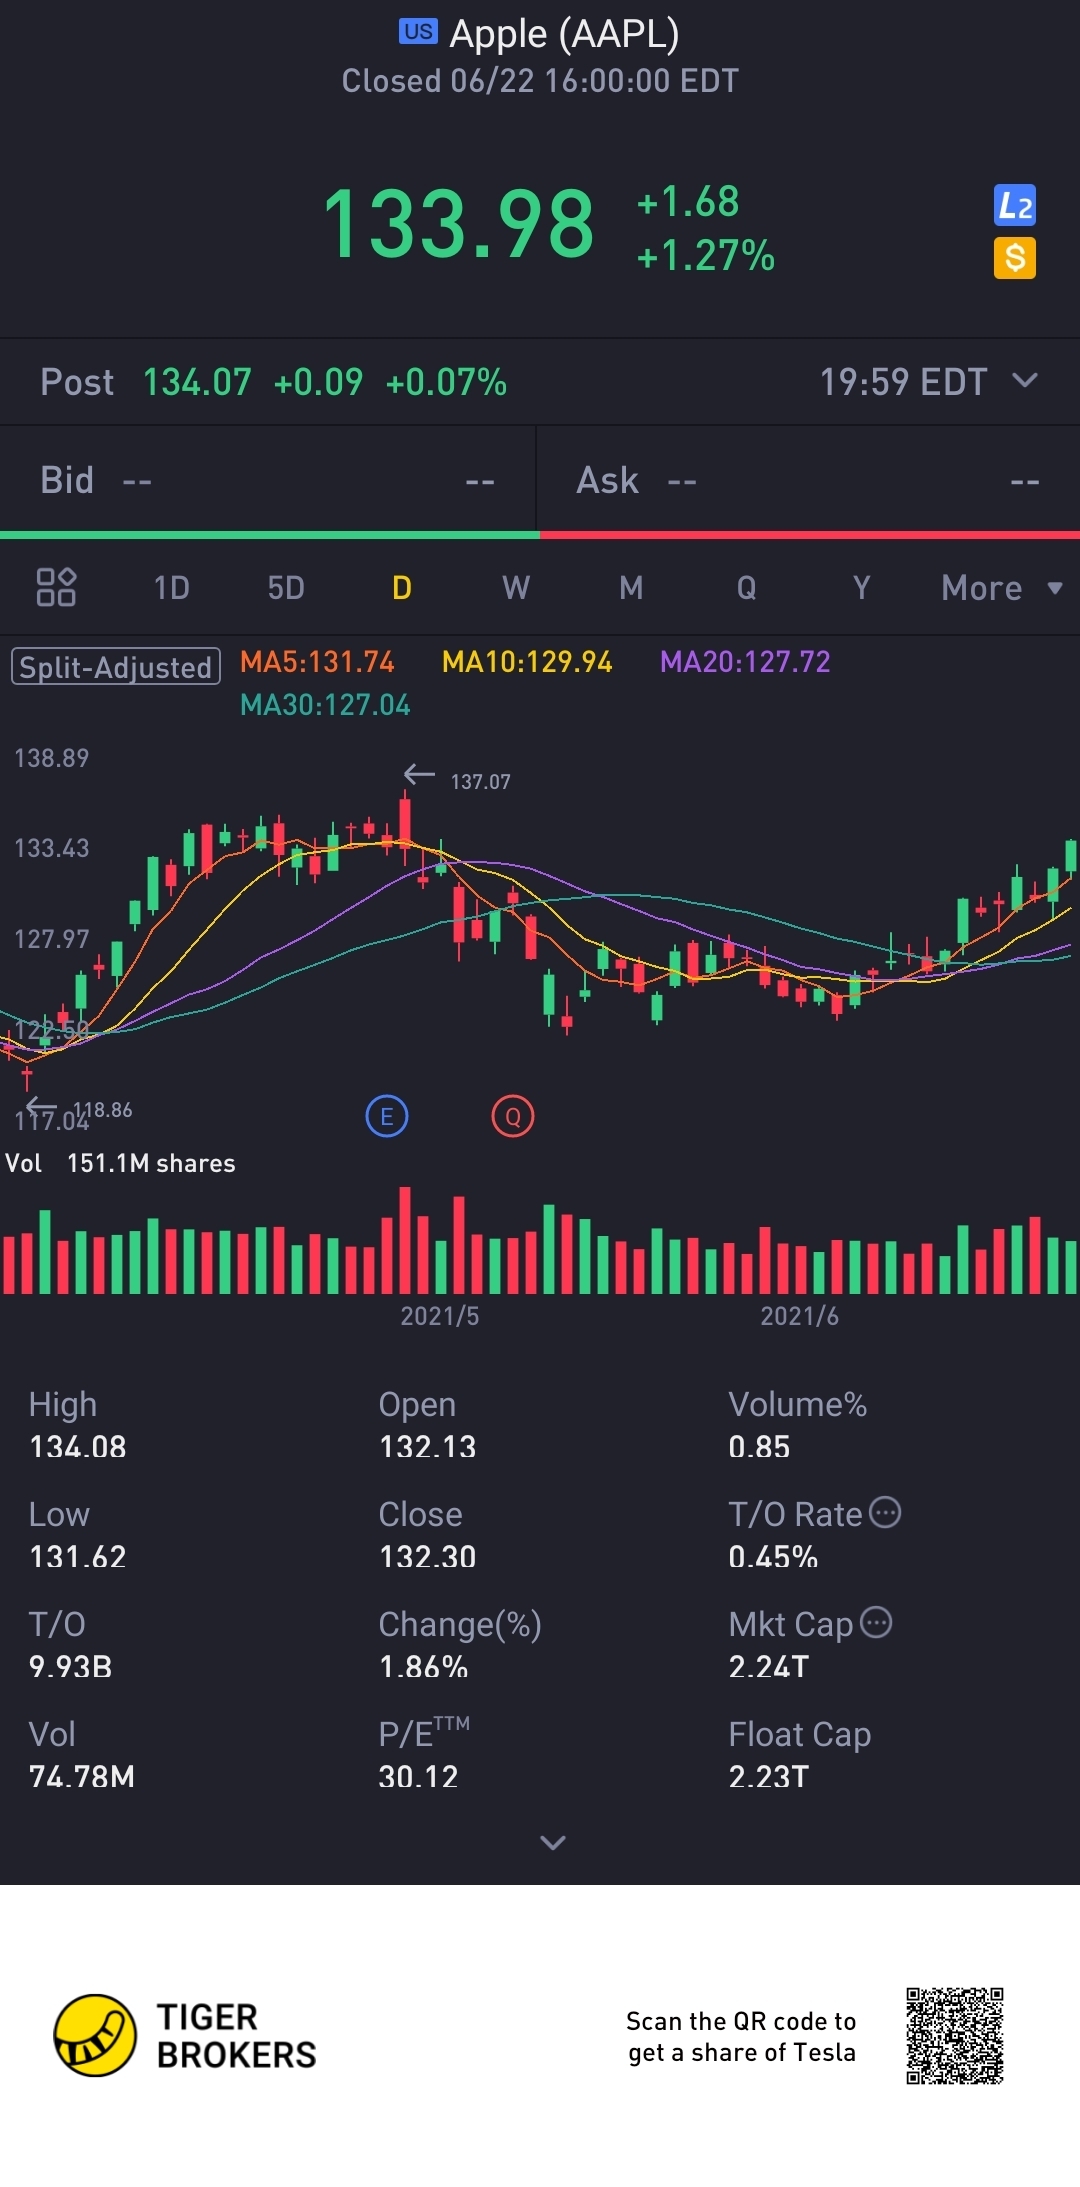
Task: Tap the Close 132.30 value
Action: click(428, 1557)
